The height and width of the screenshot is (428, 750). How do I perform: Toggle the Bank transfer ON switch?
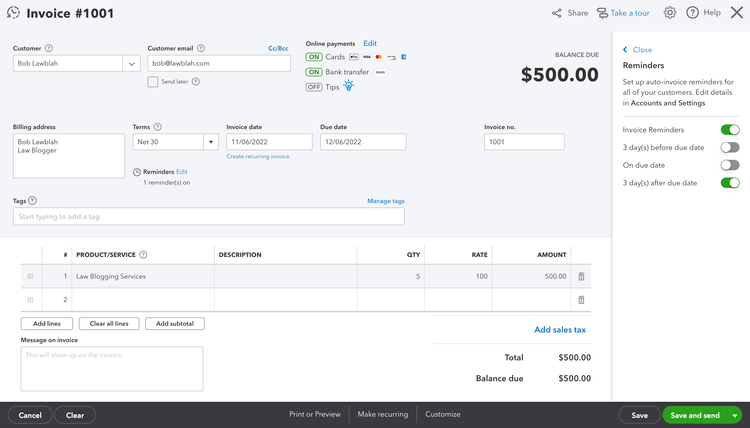coord(314,72)
